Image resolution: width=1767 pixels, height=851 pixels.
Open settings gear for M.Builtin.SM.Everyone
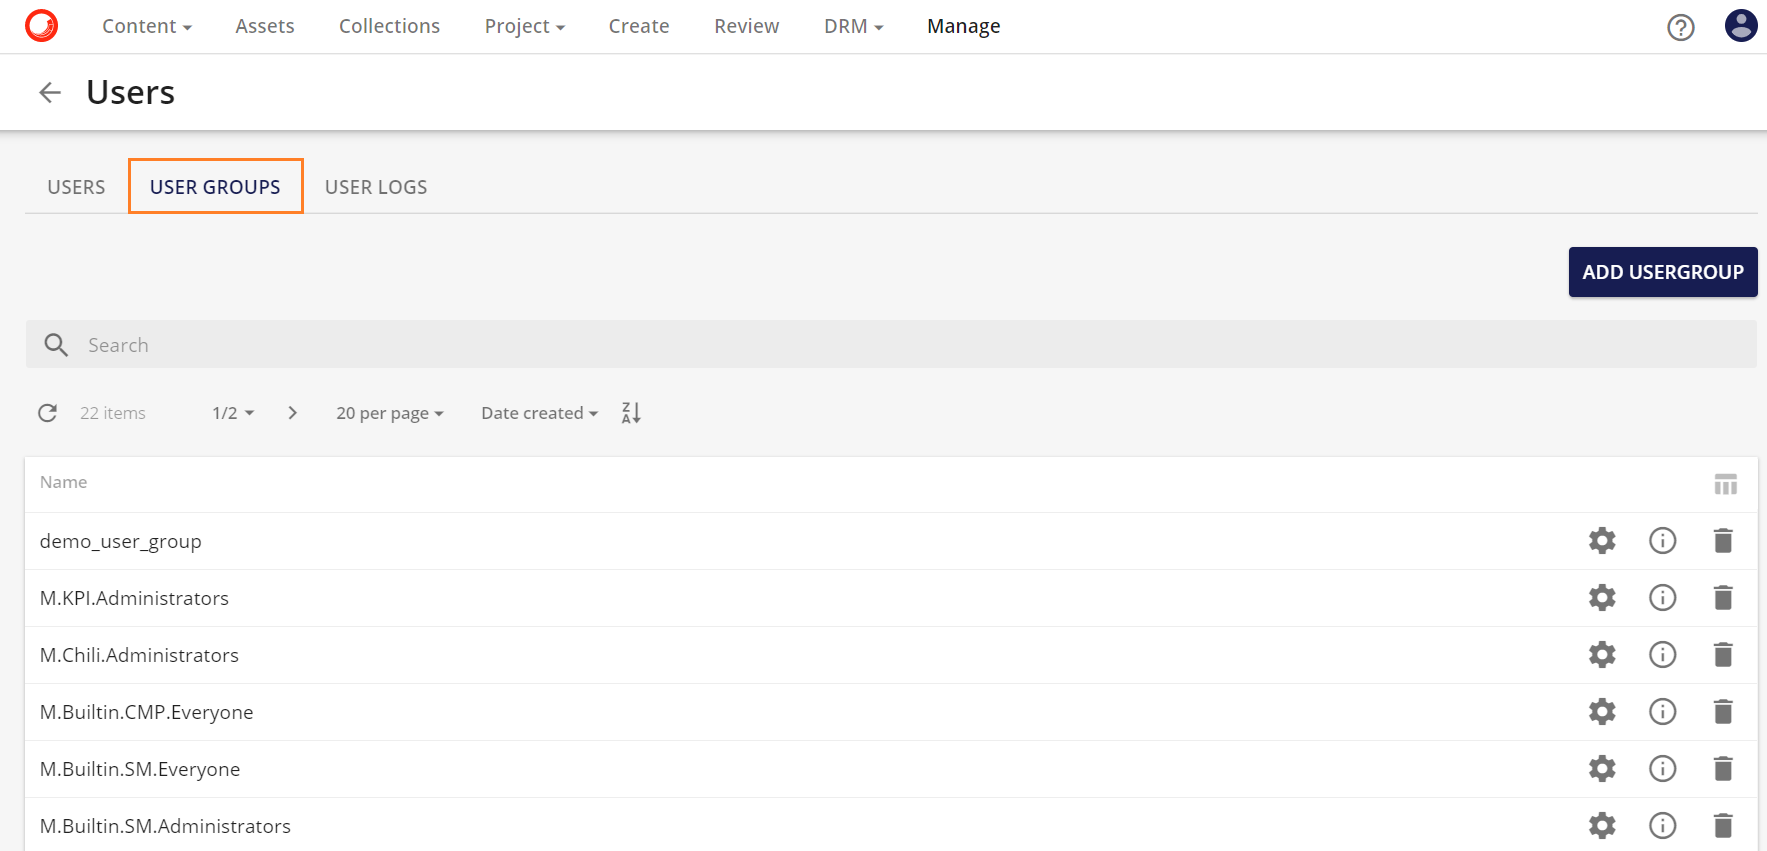(1602, 769)
